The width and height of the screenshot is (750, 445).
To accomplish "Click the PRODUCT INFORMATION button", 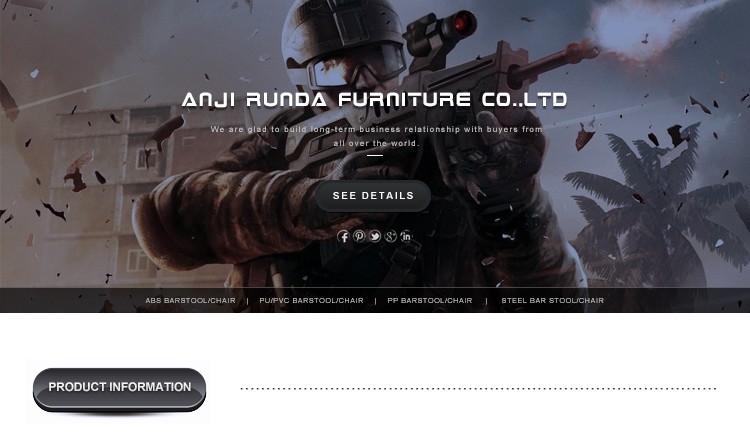I will pos(120,389).
